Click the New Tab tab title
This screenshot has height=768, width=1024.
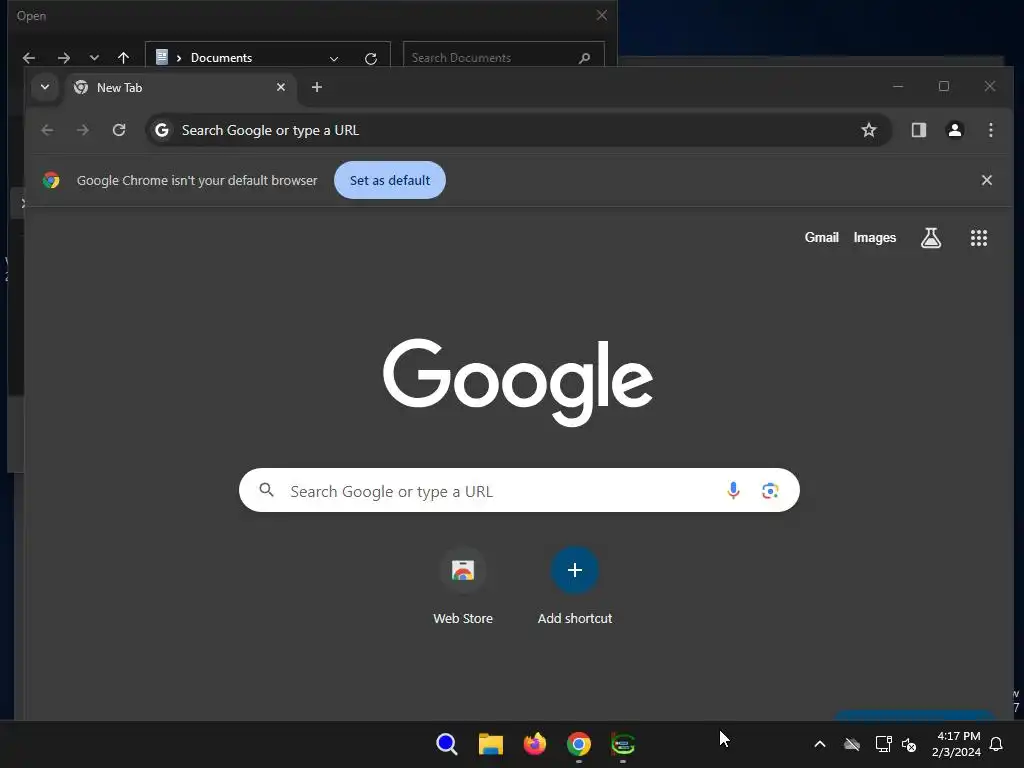point(120,88)
